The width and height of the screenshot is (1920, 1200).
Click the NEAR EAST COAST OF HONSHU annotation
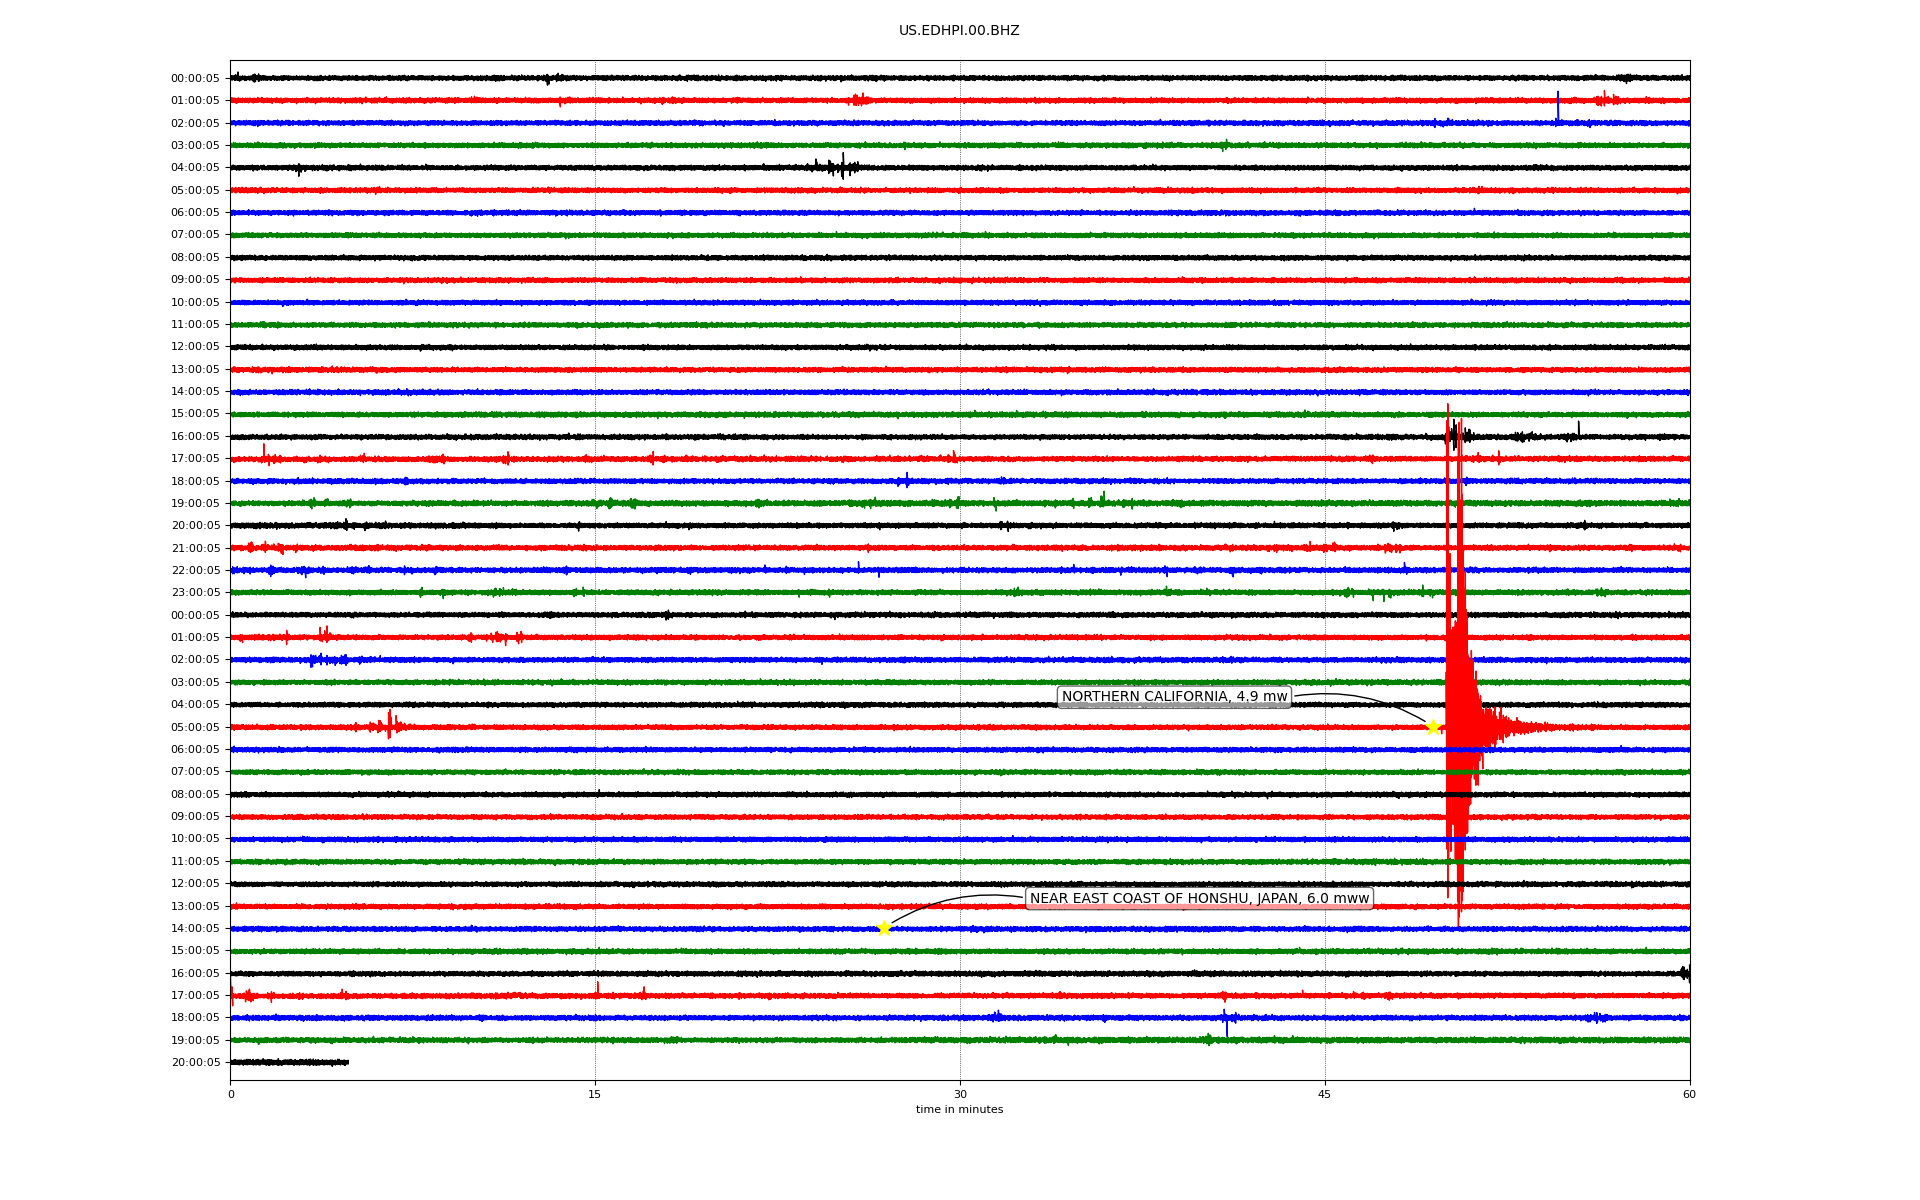pyautogui.click(x=1199, y=899)
